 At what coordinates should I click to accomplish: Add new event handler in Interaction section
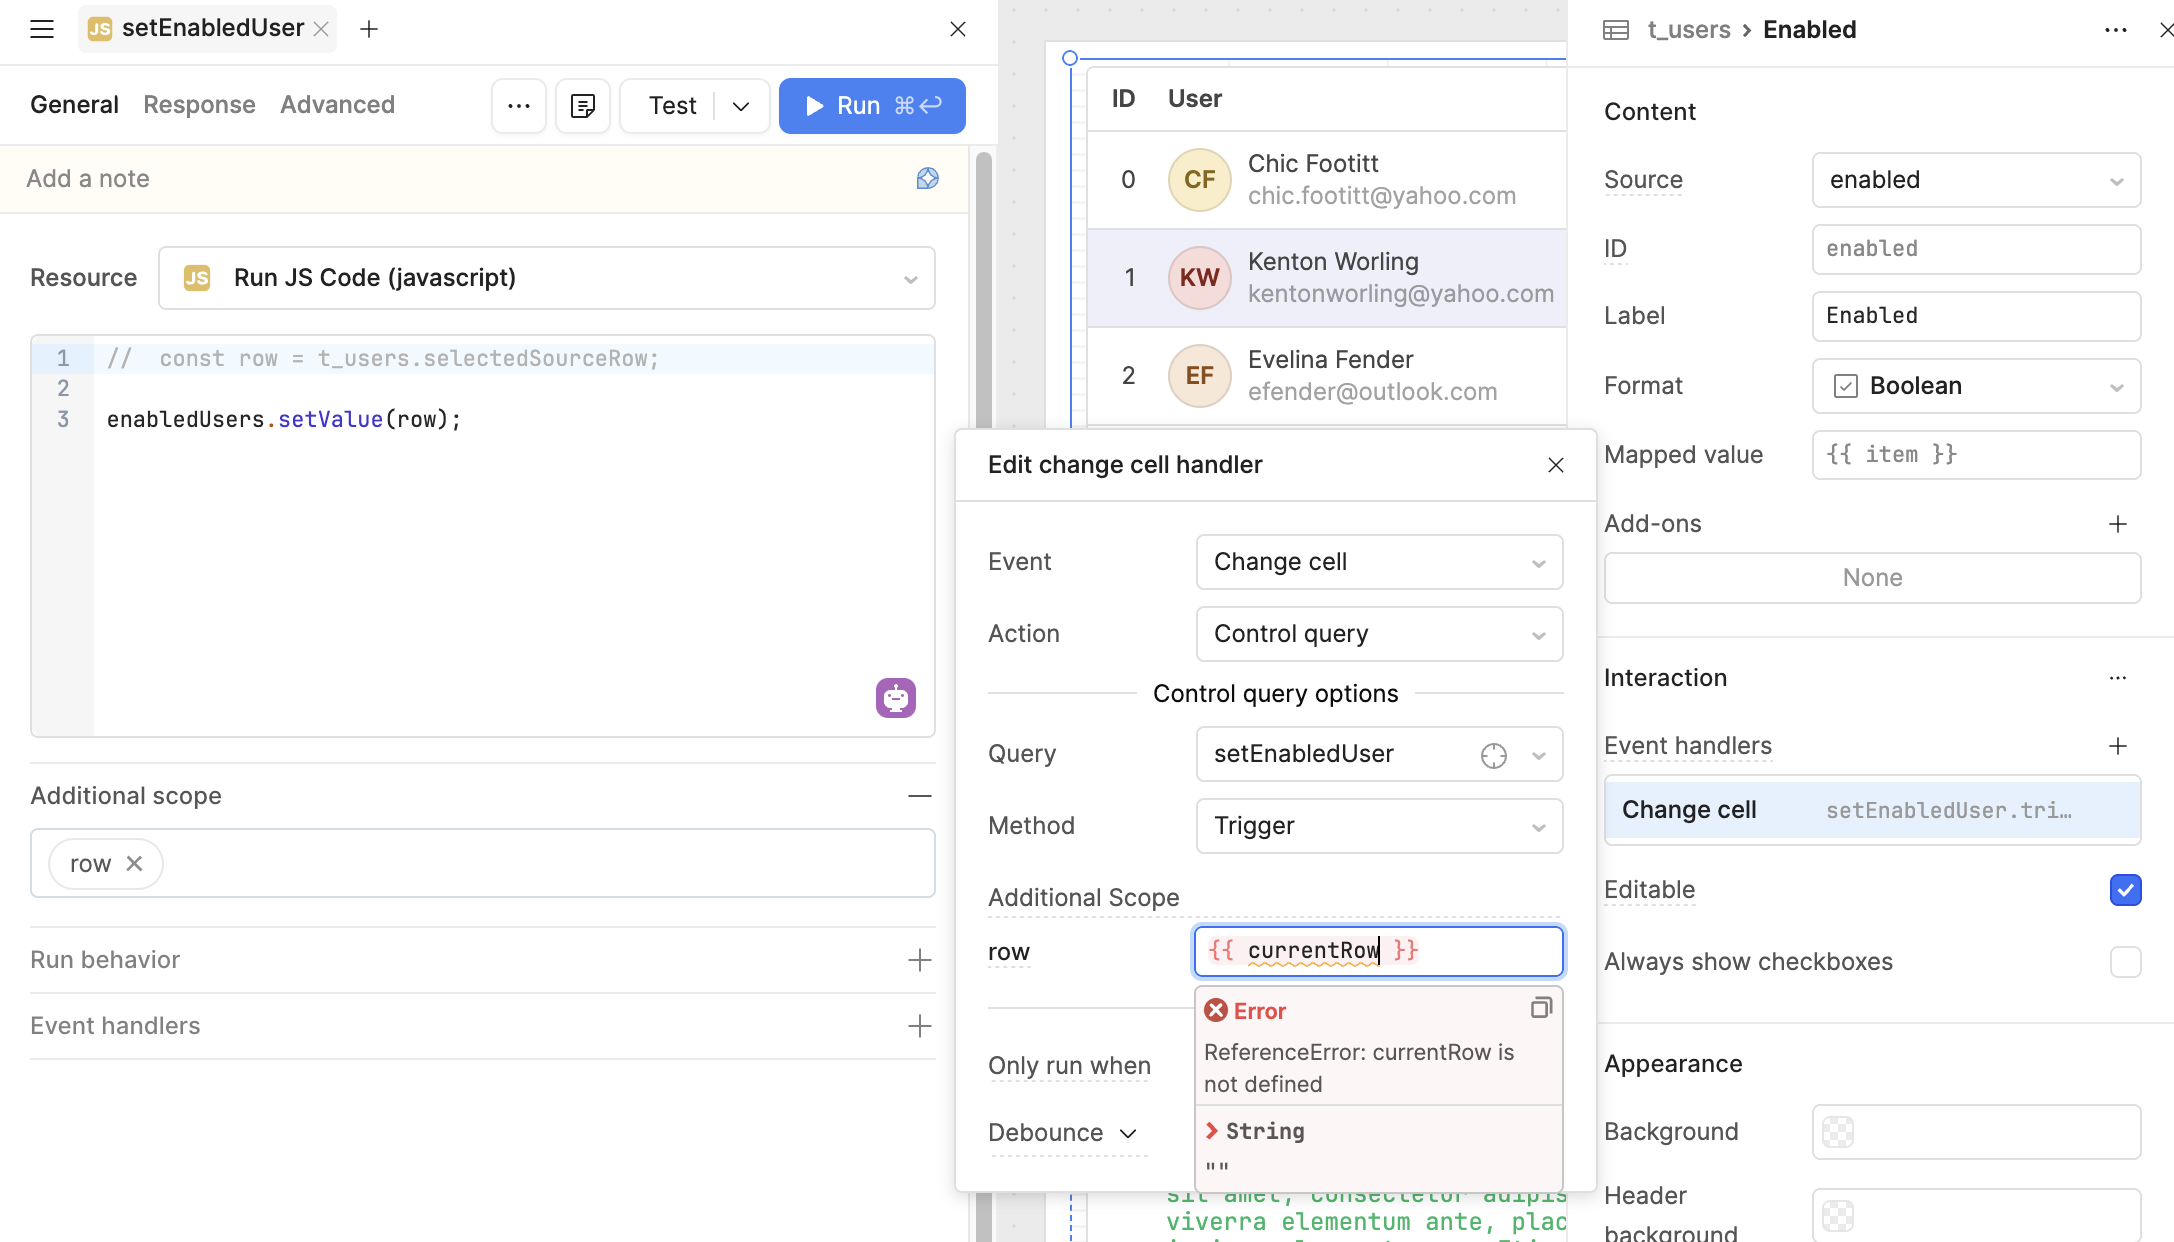[x=2117, y=746]
